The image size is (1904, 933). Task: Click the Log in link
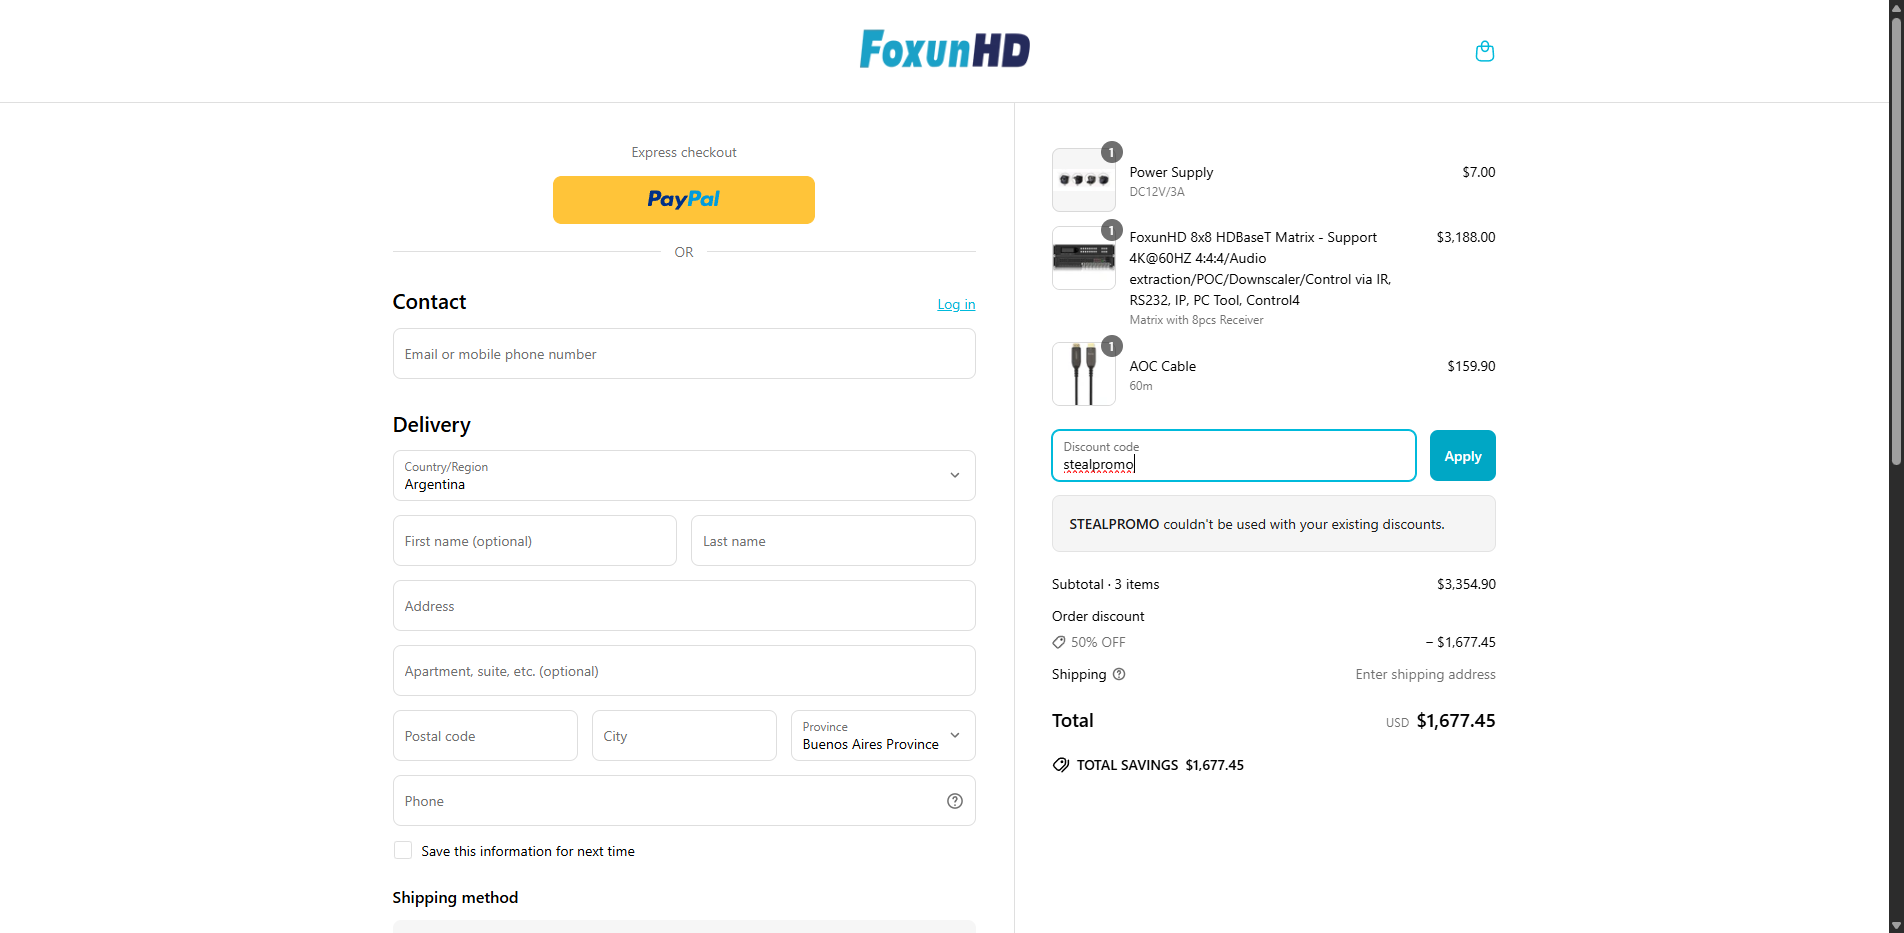point(956,304)
